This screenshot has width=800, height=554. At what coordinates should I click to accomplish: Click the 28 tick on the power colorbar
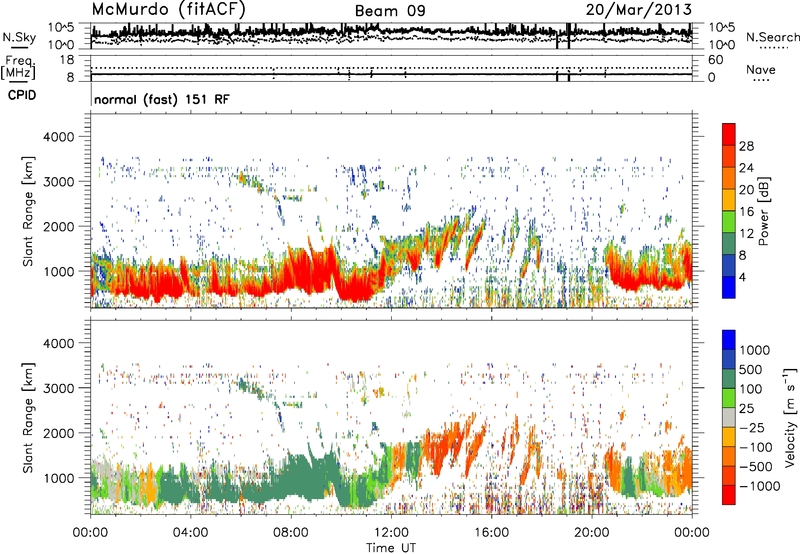click(746, 146)
